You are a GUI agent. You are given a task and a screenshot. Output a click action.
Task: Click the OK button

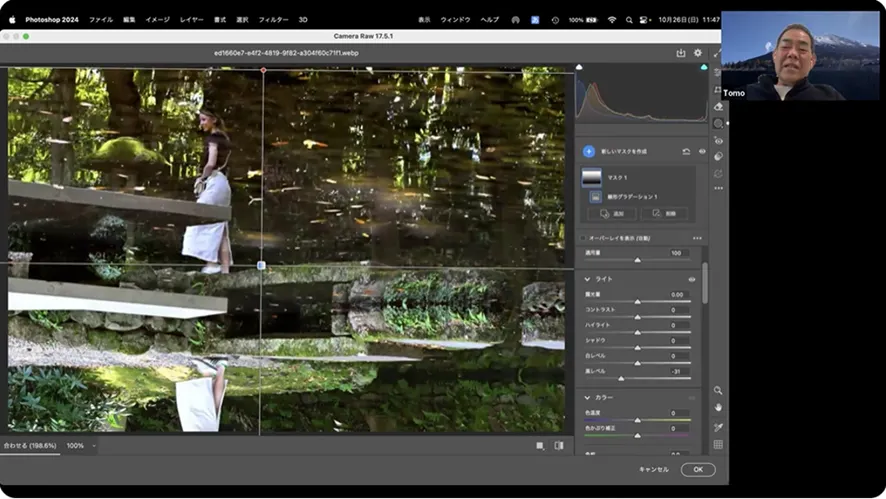[697, 469]
